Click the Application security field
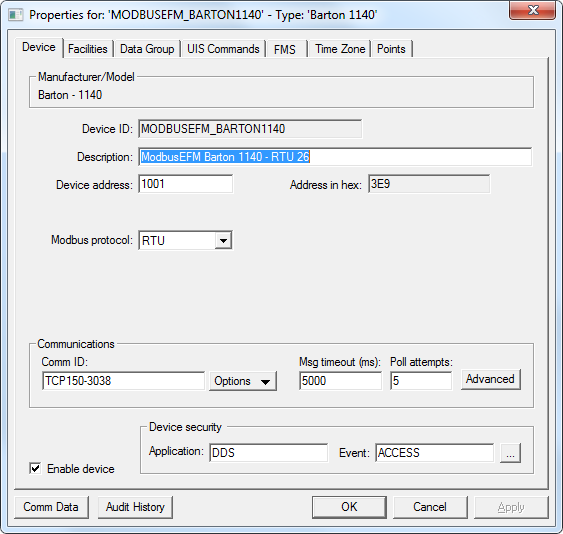Screen dimensions: 563x534 click(x=268, y=453)
